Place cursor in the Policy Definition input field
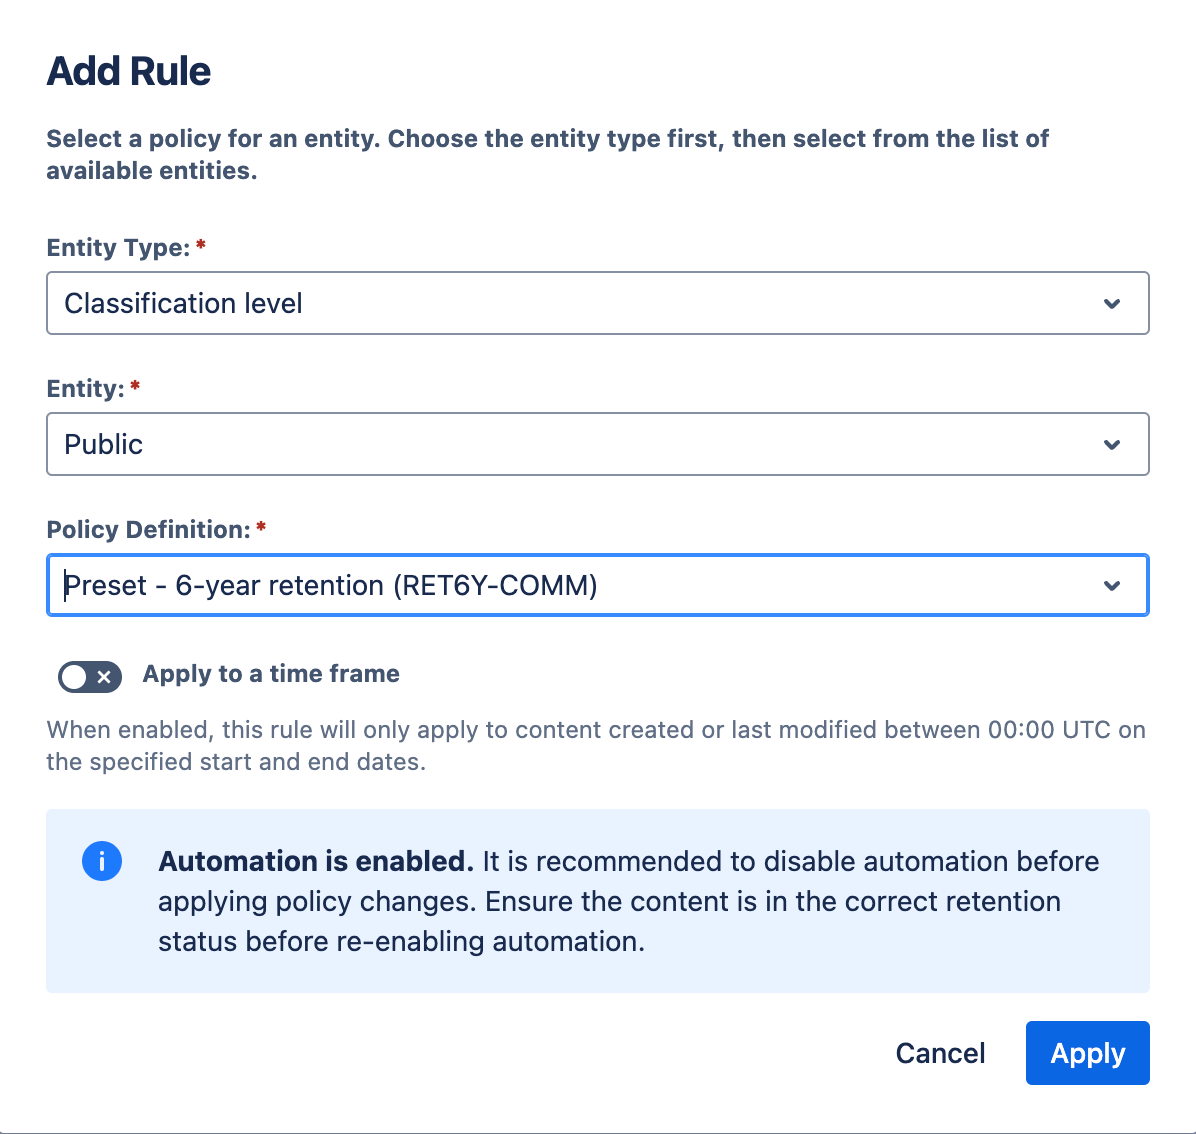This screenshot has width=1196, height=1134. [400, 585]
